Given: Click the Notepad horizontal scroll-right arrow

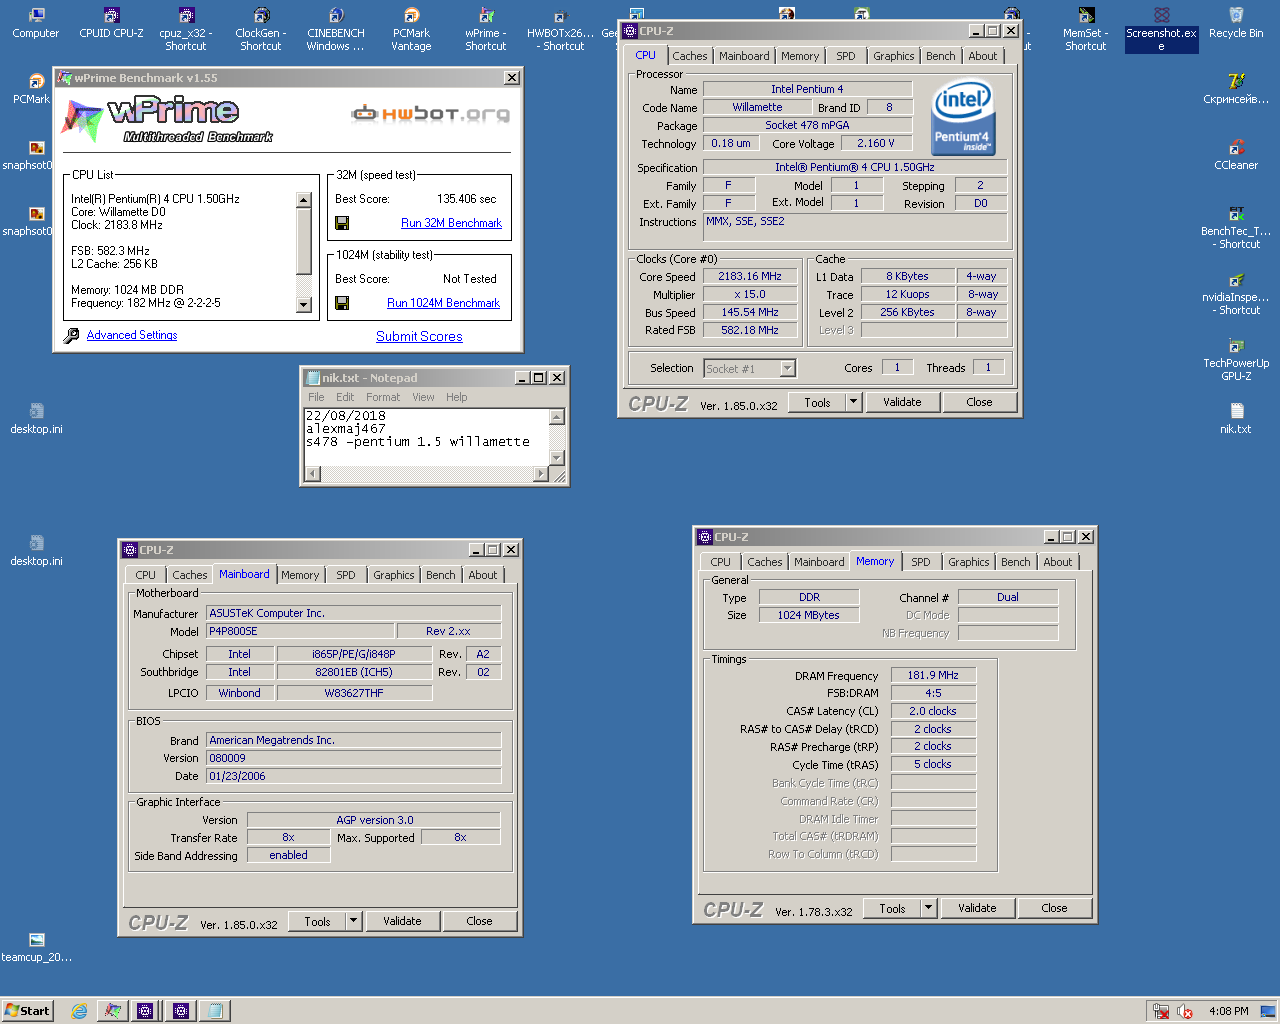Looking at the screenshot, I should (541, 474).
